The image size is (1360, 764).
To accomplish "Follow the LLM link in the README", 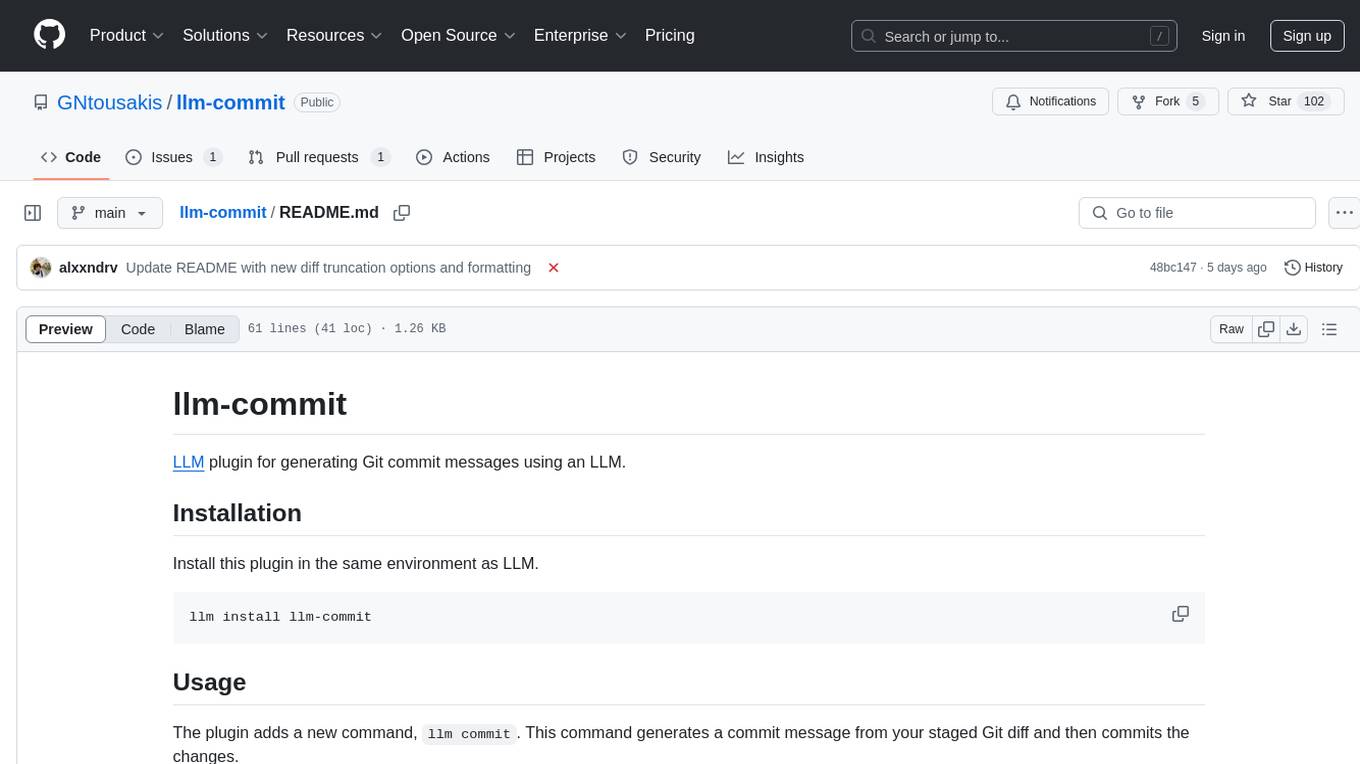I will [189, 462].
